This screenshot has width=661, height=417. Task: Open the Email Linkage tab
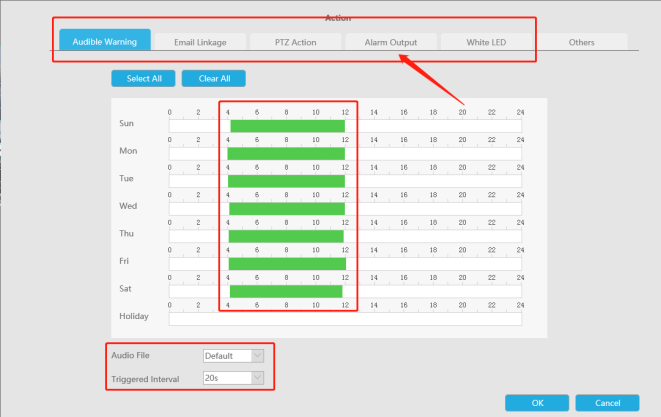200,42
